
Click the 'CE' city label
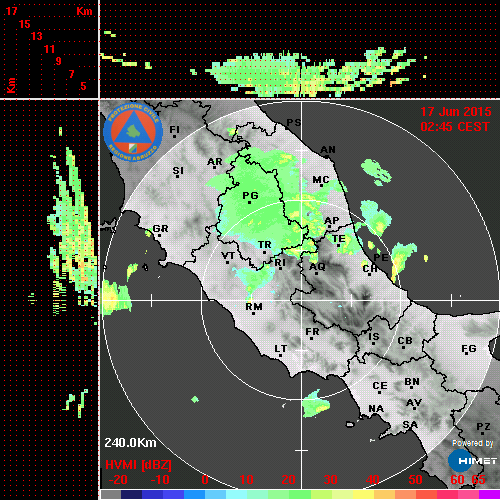(380, 386)
